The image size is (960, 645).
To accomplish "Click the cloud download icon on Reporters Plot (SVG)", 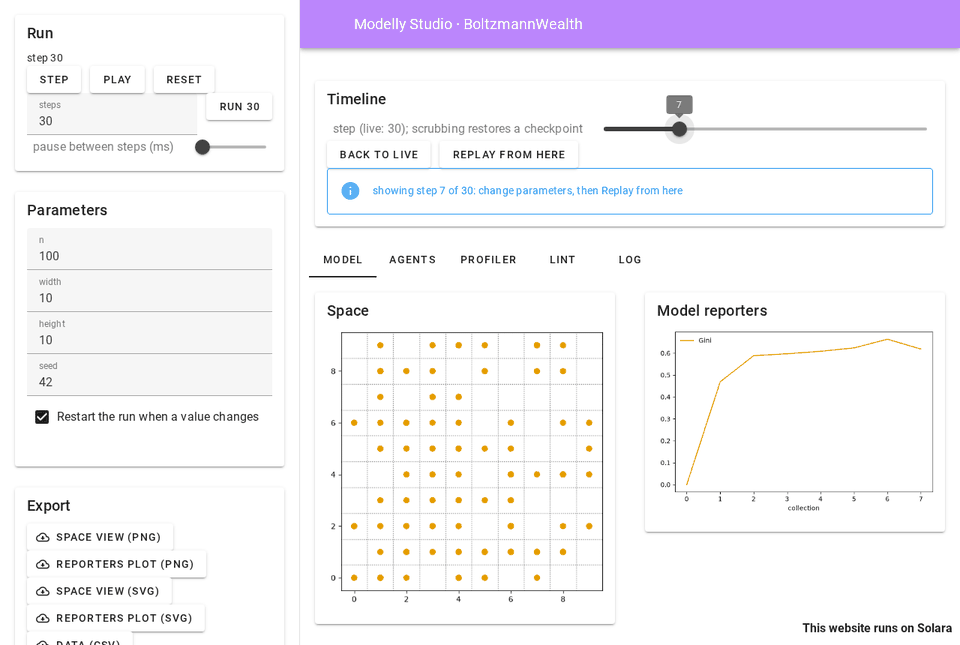I will (x=43, y=618).
